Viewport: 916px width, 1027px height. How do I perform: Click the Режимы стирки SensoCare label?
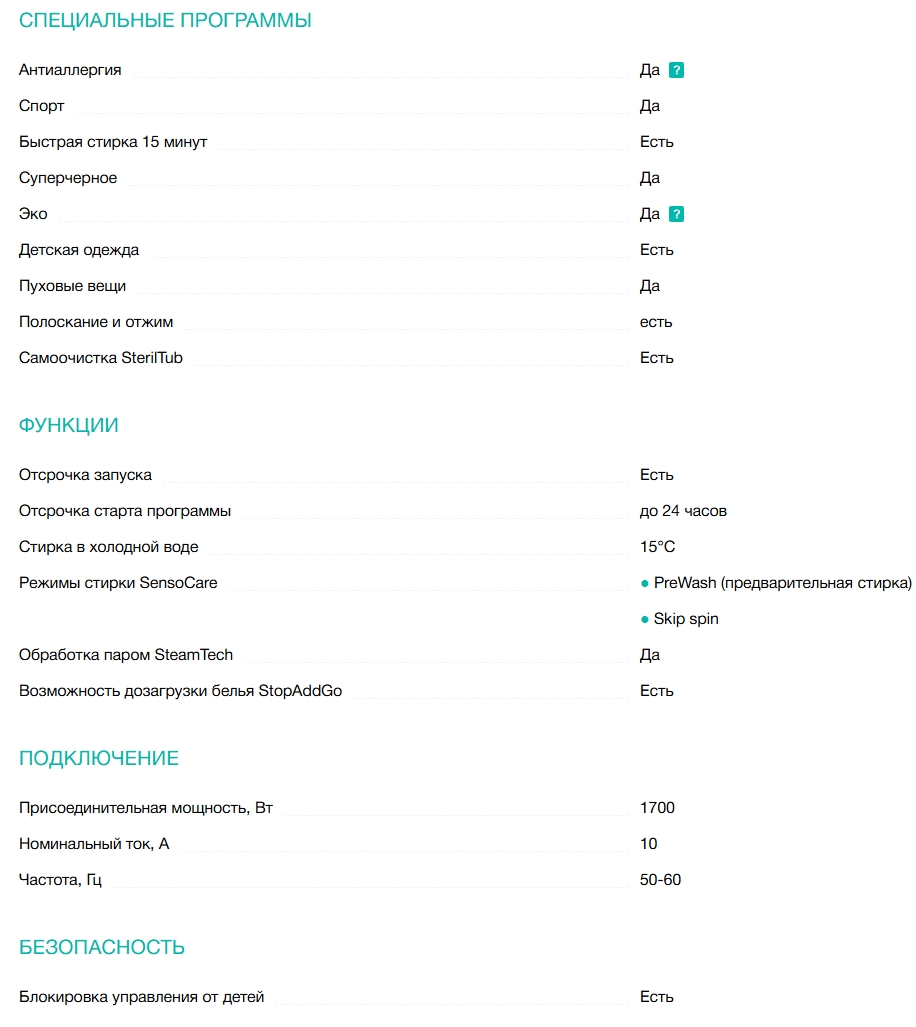[x=118, y=583]
